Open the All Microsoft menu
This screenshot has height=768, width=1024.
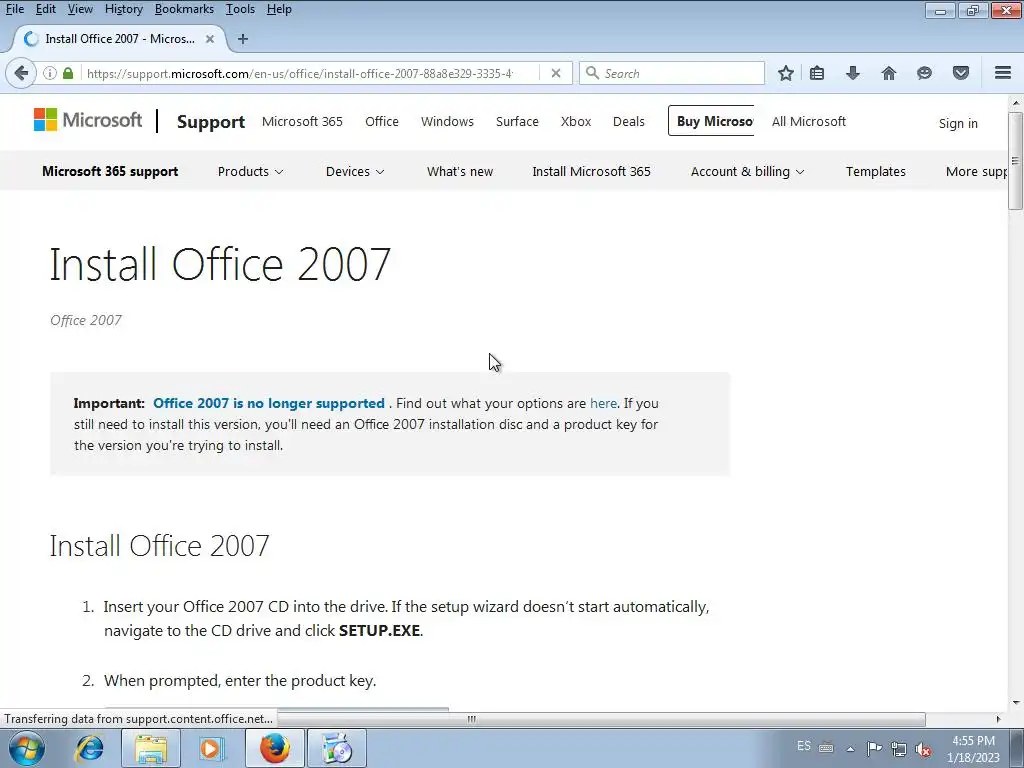coord(808,121)
